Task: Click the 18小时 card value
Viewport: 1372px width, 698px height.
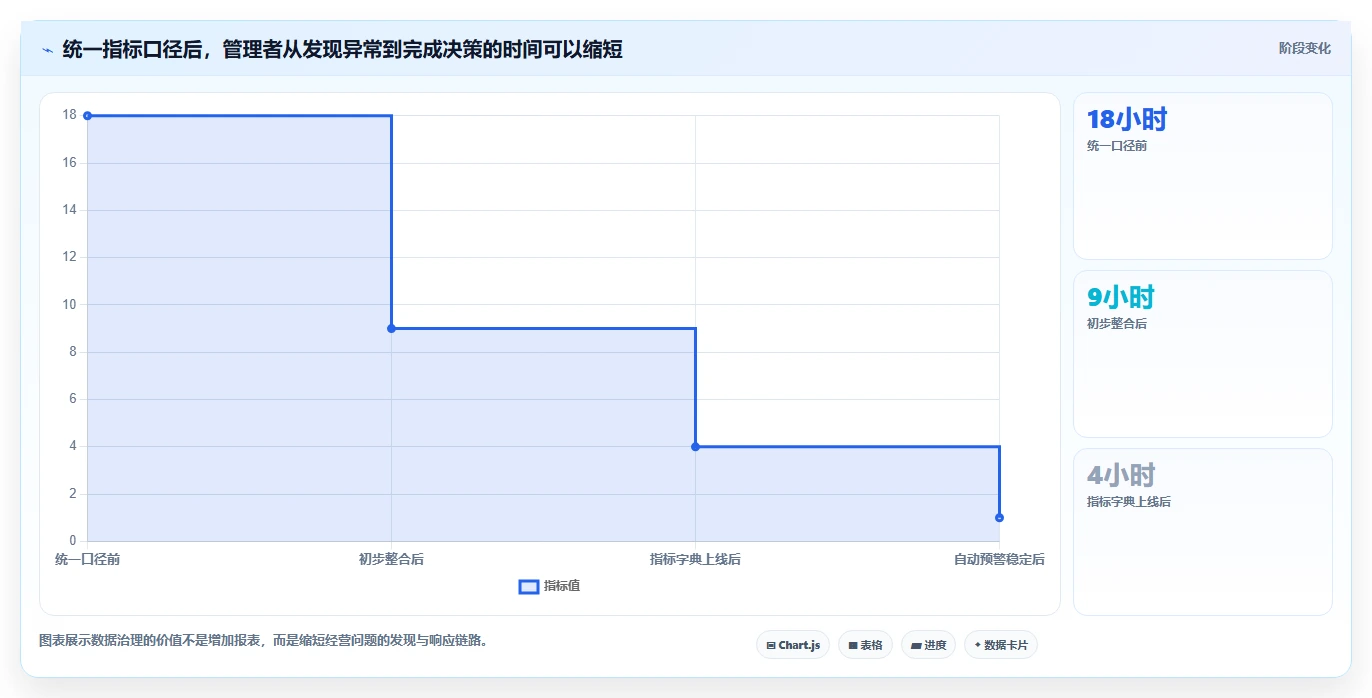Action: (x=1127, y=119)
